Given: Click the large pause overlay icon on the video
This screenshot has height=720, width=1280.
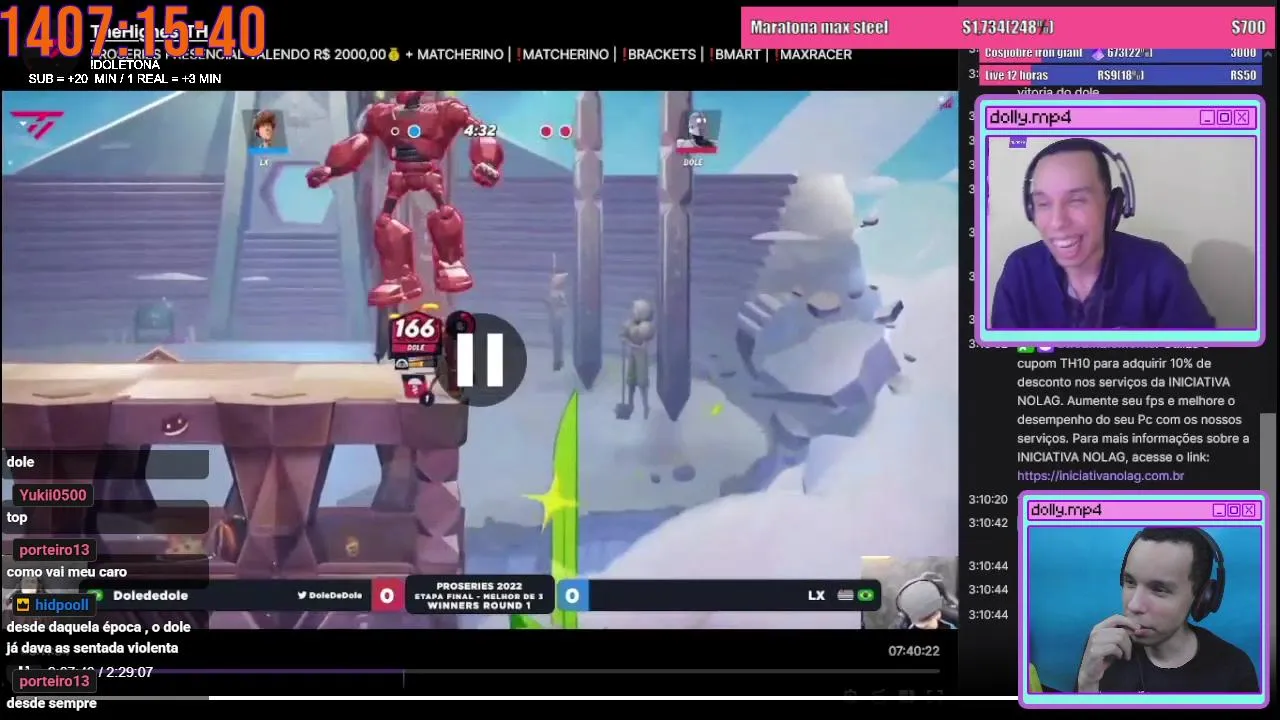Looking at the screenshot, I should point(480,360).
